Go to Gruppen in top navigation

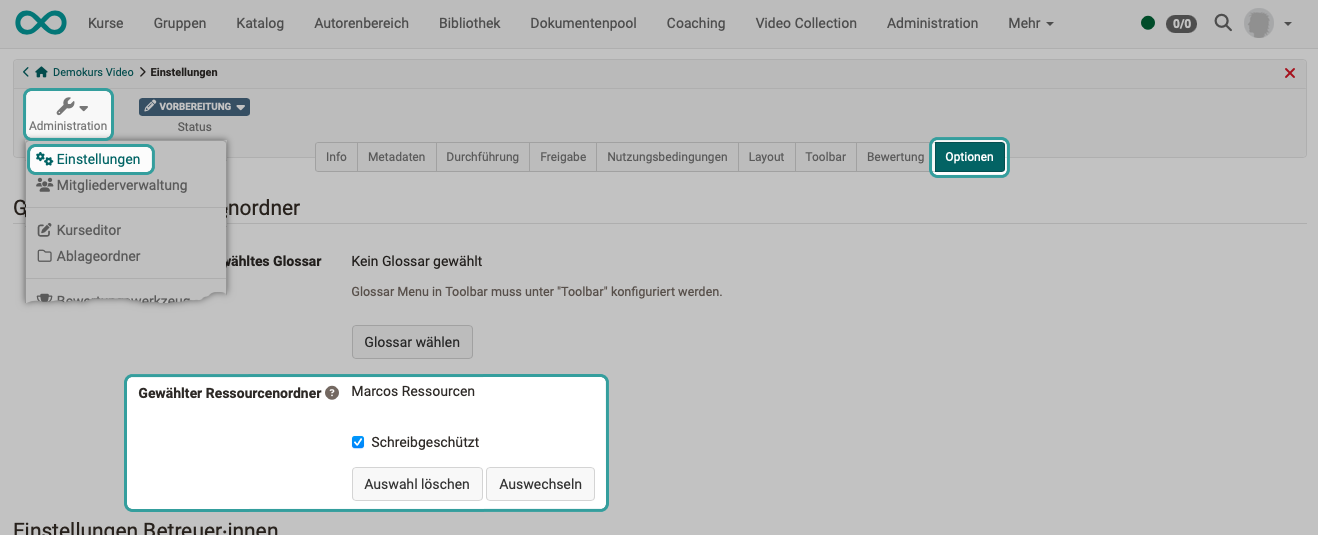(180, 23)
